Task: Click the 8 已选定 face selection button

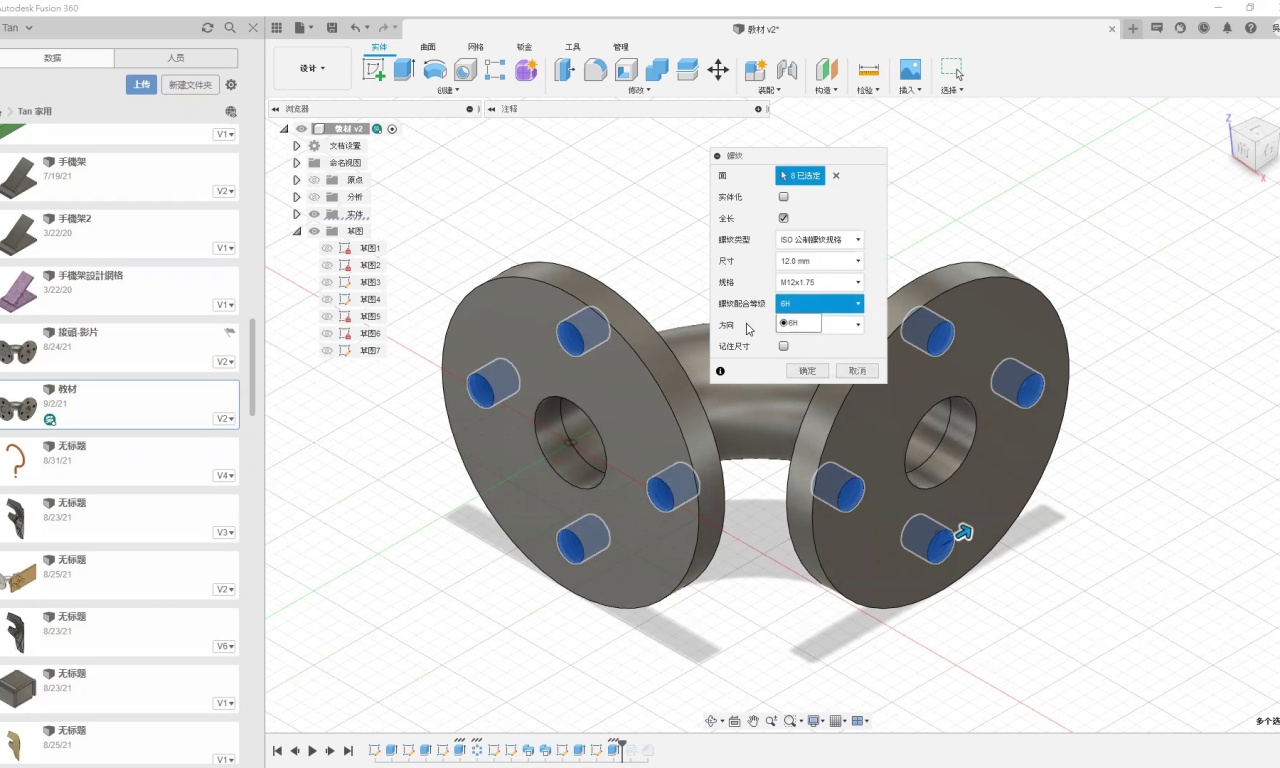Action: click(x=800, y=176)
